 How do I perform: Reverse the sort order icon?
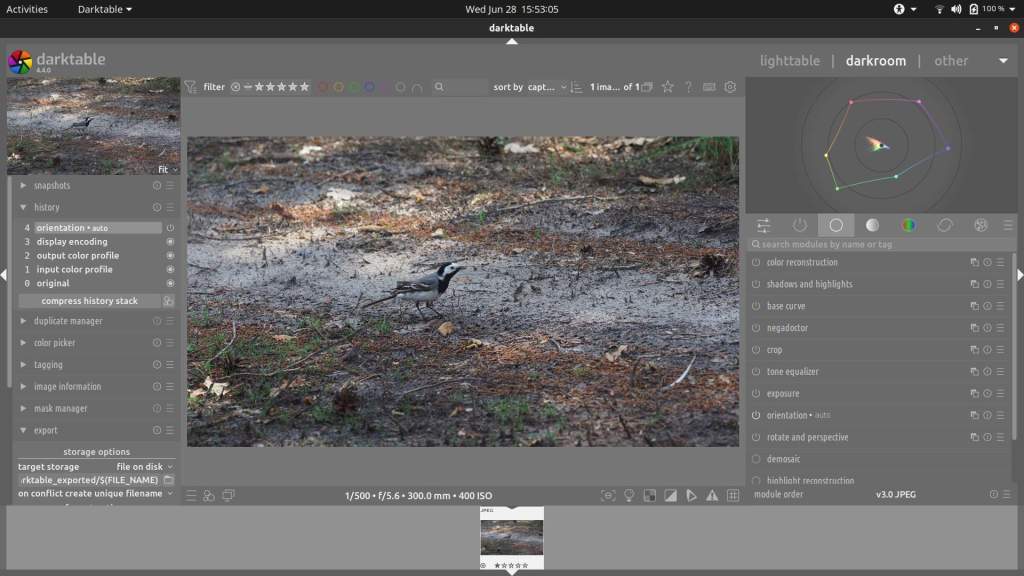[x=576, y=87]
